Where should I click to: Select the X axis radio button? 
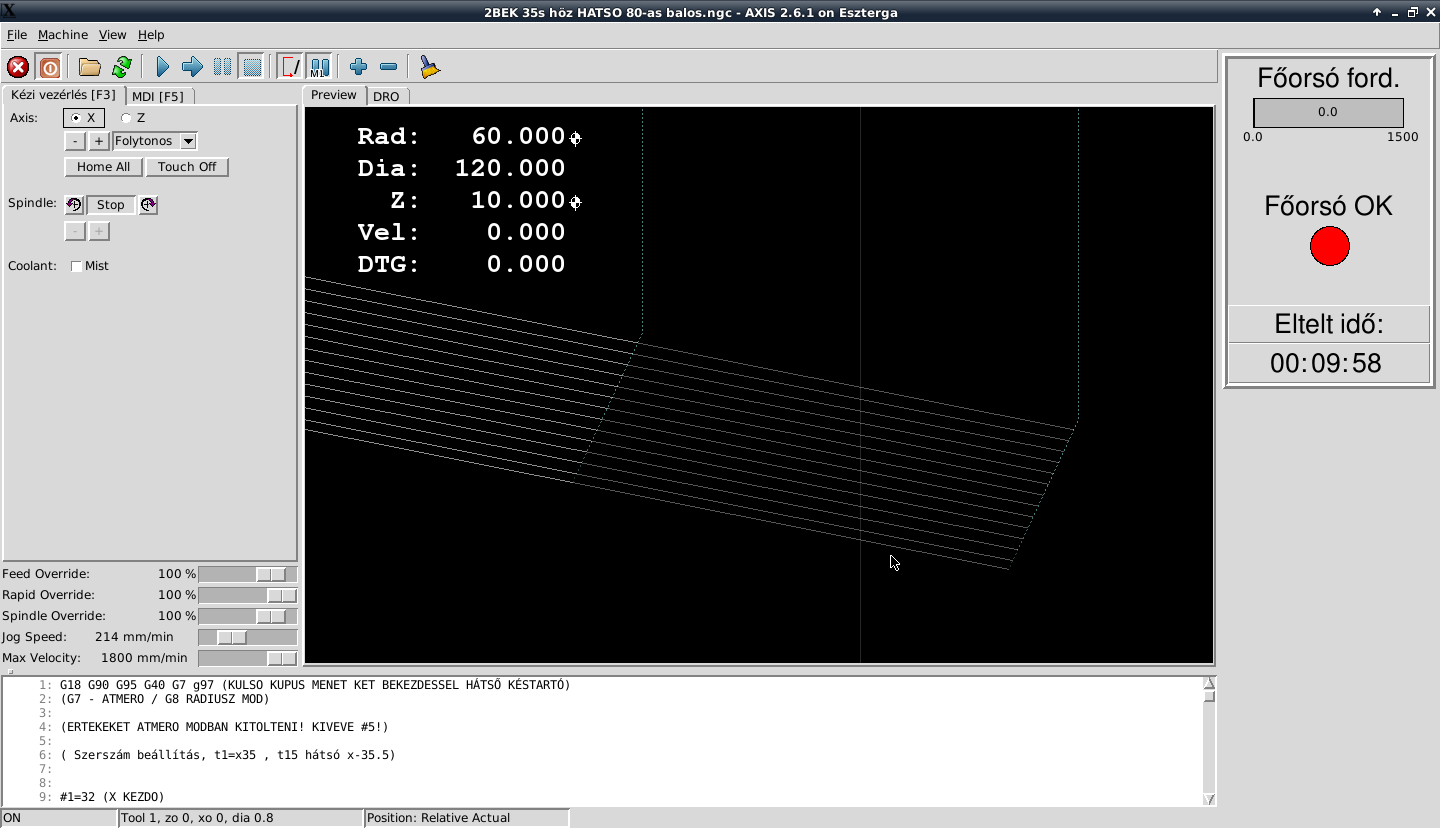click(x=75, y=118)
